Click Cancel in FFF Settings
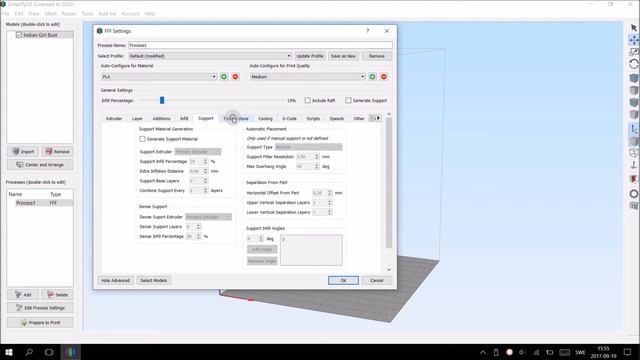 click(x=377, y=281)
